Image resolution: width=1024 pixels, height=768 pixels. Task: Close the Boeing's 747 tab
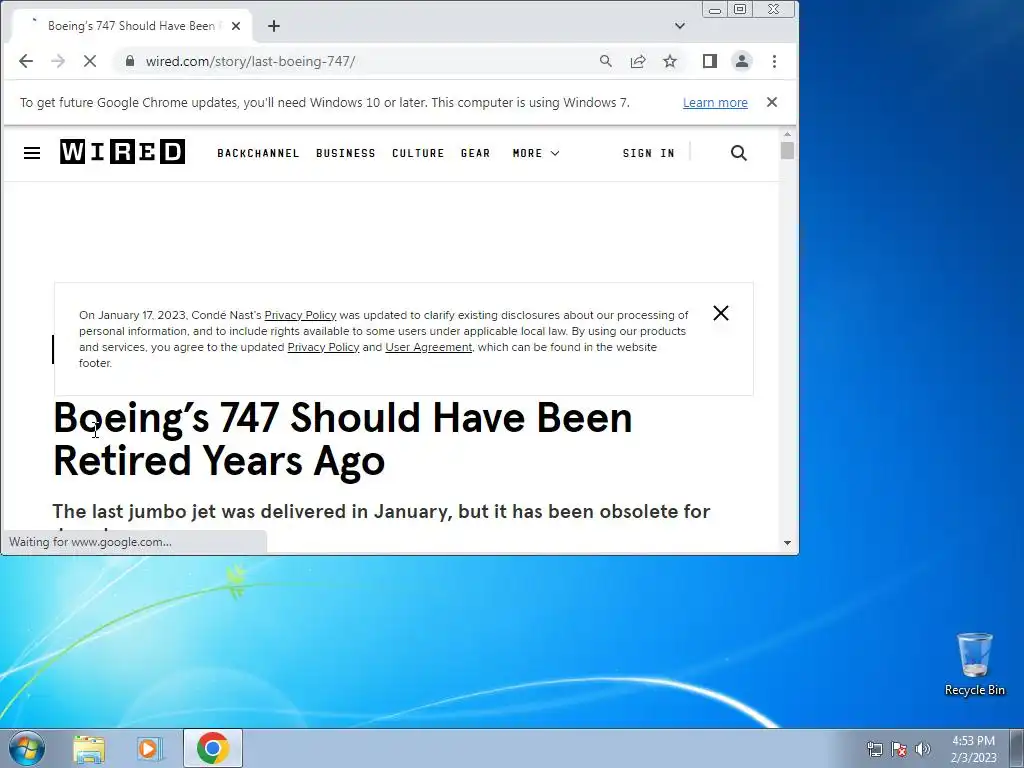click(x=236, y=26)
